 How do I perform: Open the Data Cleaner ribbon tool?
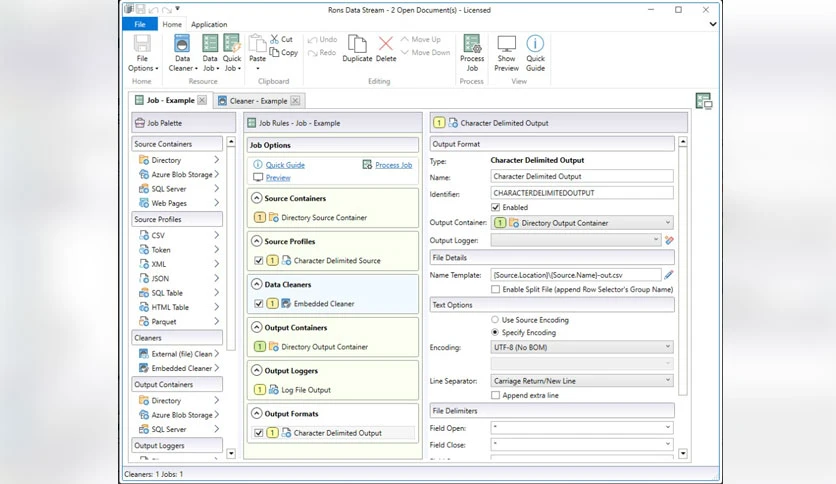pyautogui.click(x=182, y=53)
